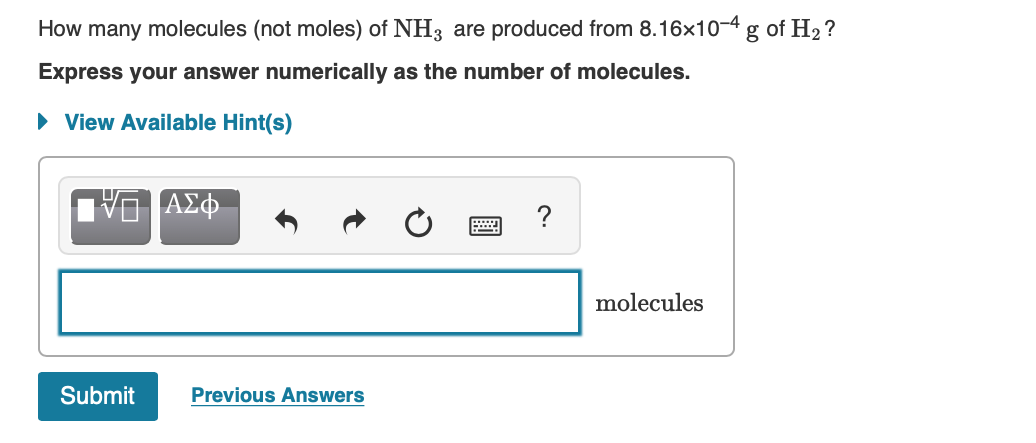Expand the hints disclosure triangle
1036x443 pixels.
point(44,122)
